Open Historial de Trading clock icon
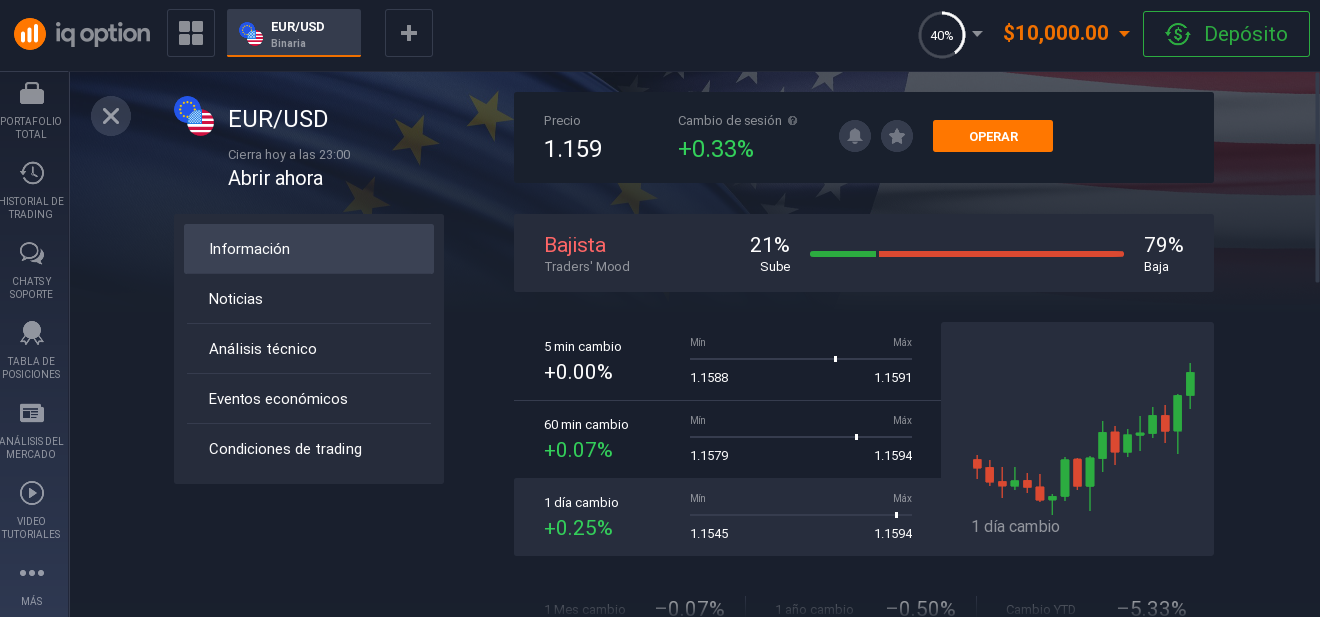Image resolution: width=1320 pixels, height=617 pixels. (x=31, y=173)
